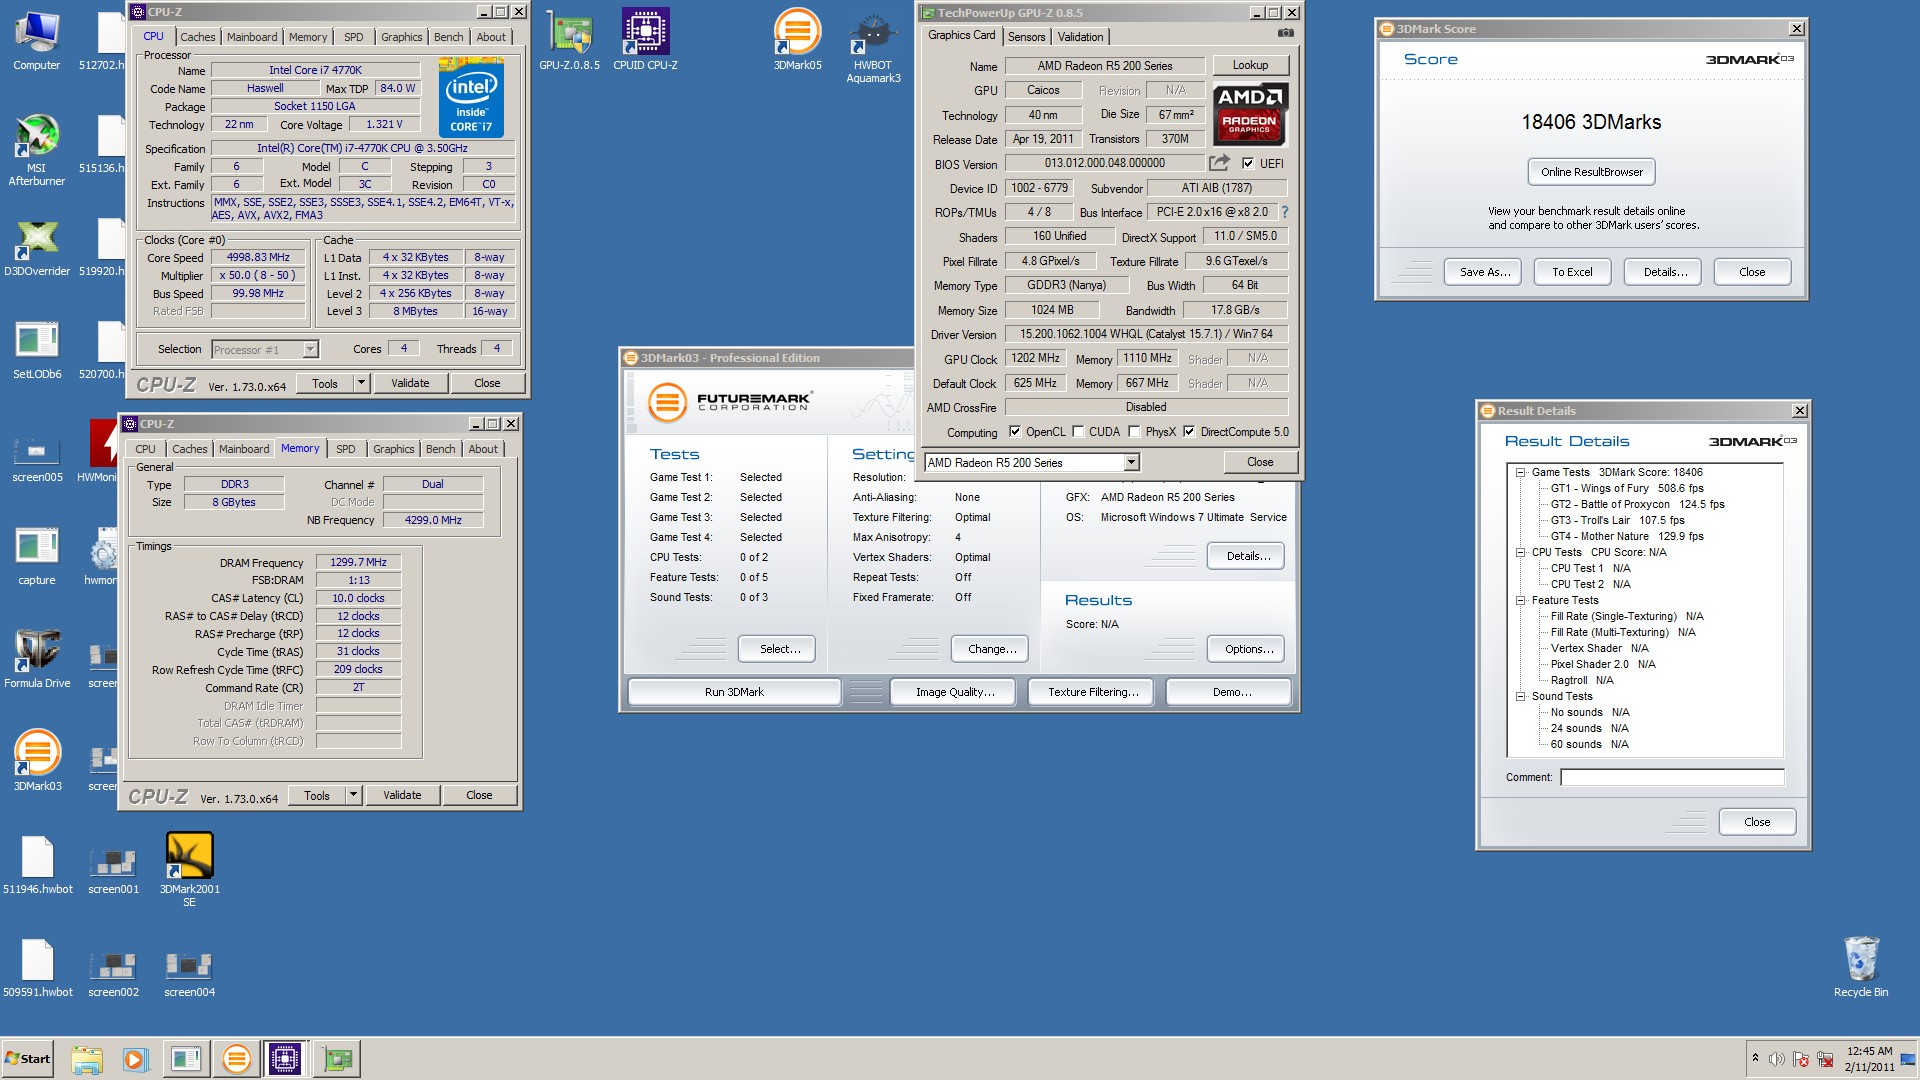Viewport: 1920px width, 1080px height.
Task: Open 509591.hwbot file icon
Action: click(37, 968)
